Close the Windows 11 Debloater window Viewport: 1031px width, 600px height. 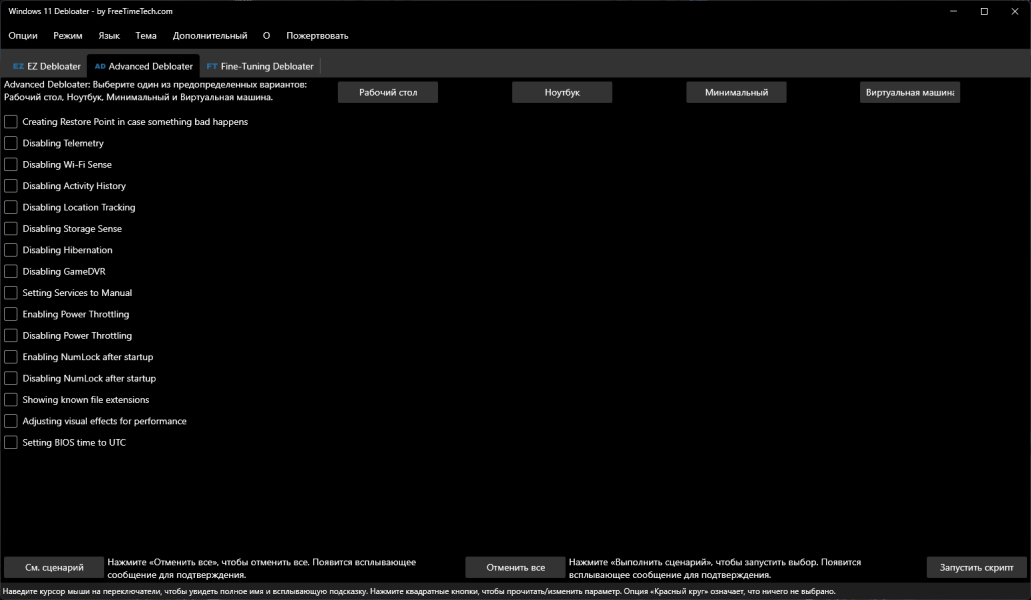1015,11
